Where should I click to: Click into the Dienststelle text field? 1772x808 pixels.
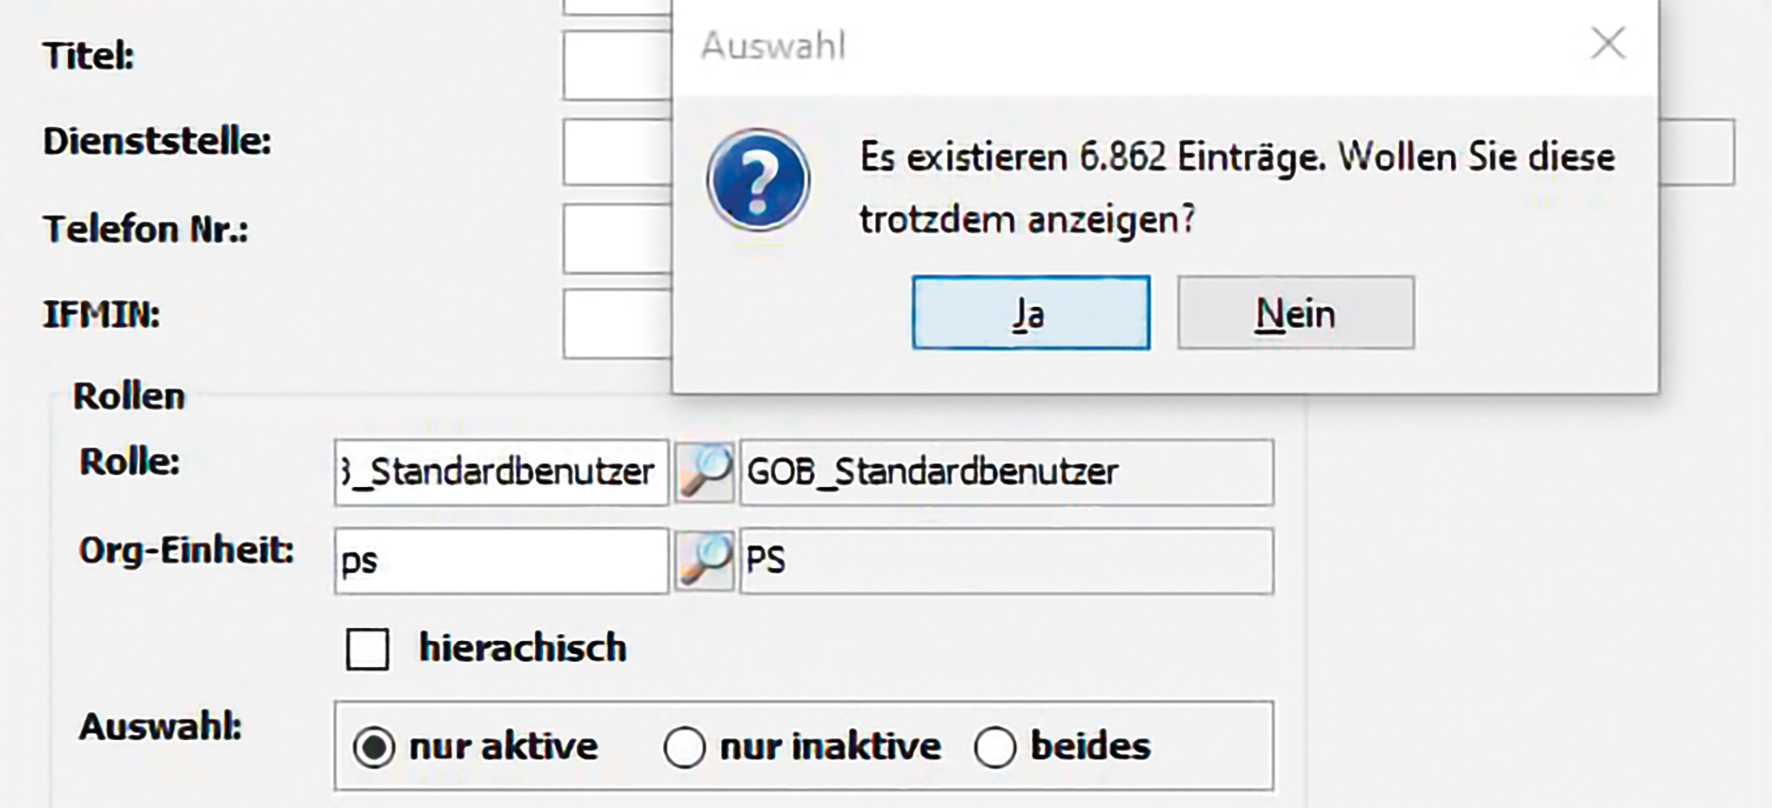[617, 152]
